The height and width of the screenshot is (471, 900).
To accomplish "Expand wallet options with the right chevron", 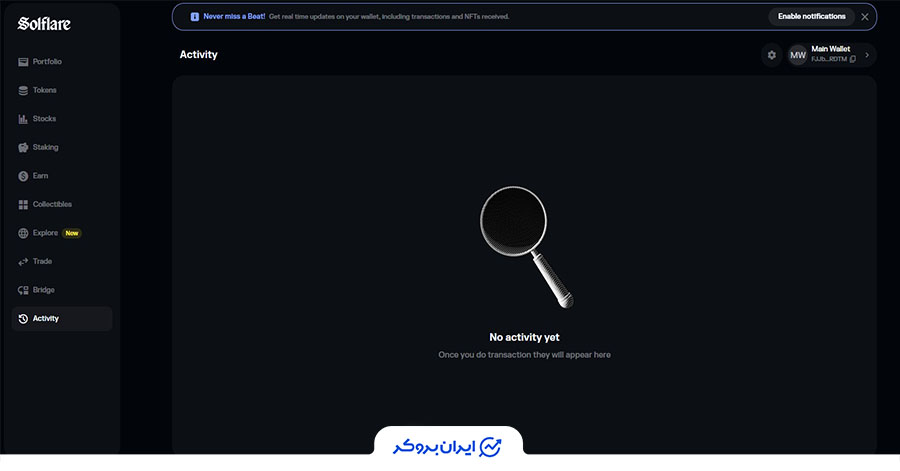I will [867, 55].
